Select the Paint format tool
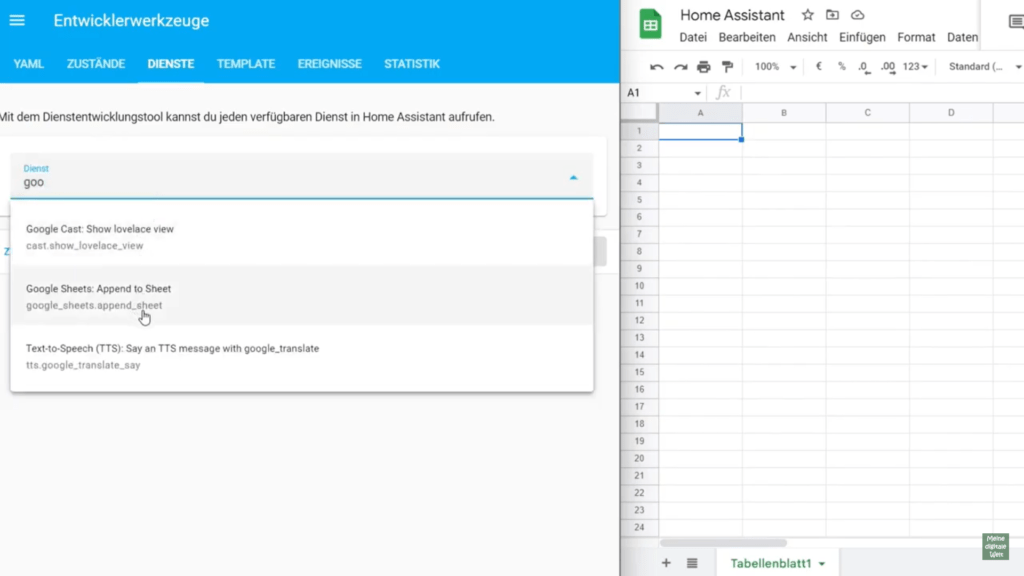Screen dimensions: 1024x576 (x=727, y=66)
